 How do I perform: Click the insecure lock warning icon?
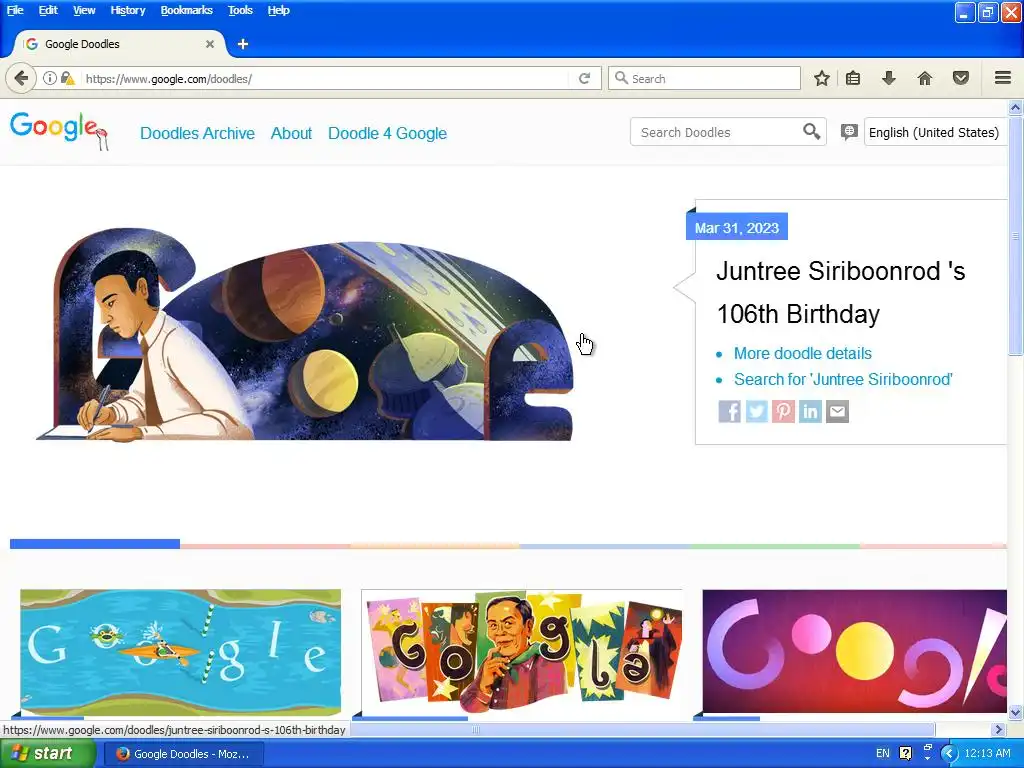click(x=67, y=78)
